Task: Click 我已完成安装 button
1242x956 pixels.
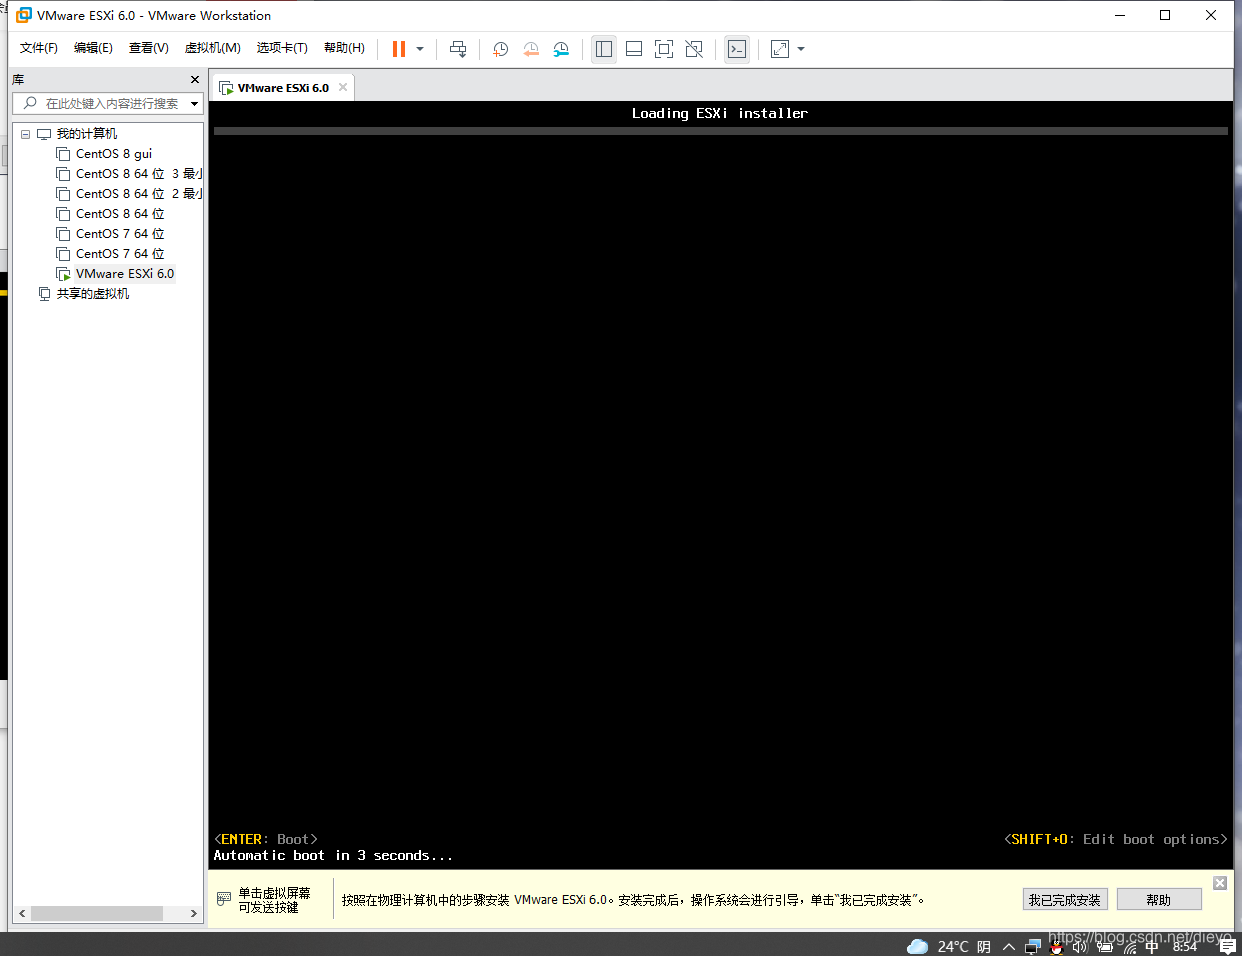Action: [x=1065, y=900]
